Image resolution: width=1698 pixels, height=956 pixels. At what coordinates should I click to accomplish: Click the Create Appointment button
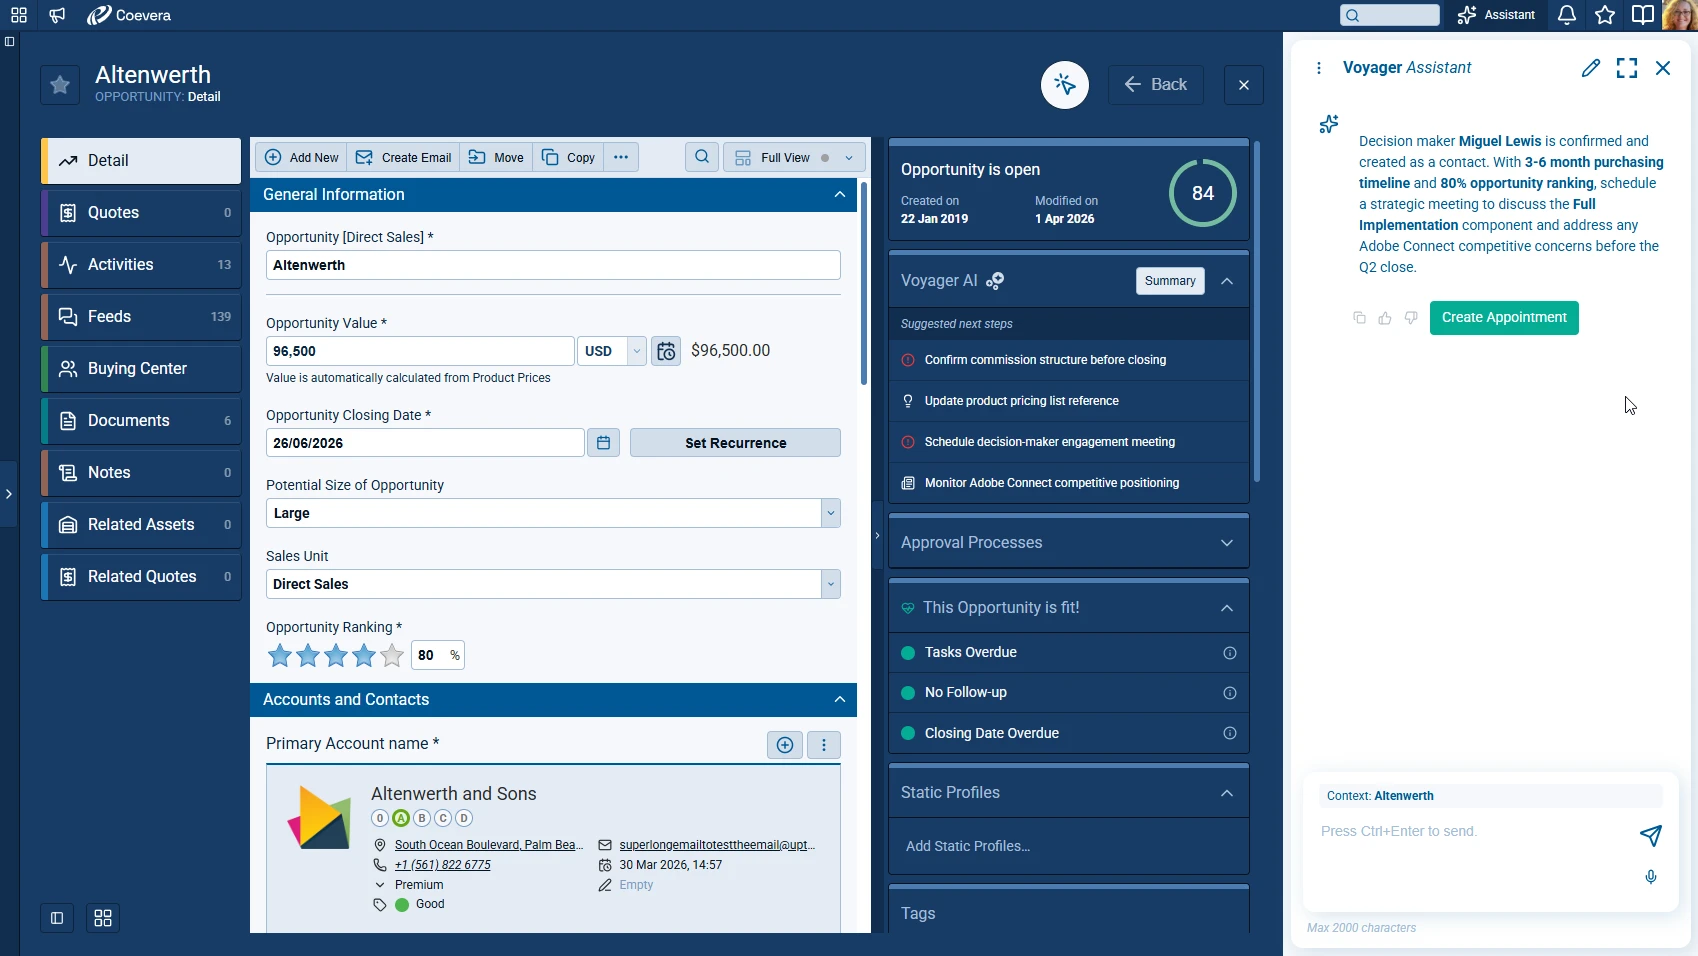tap(1504, 318)
